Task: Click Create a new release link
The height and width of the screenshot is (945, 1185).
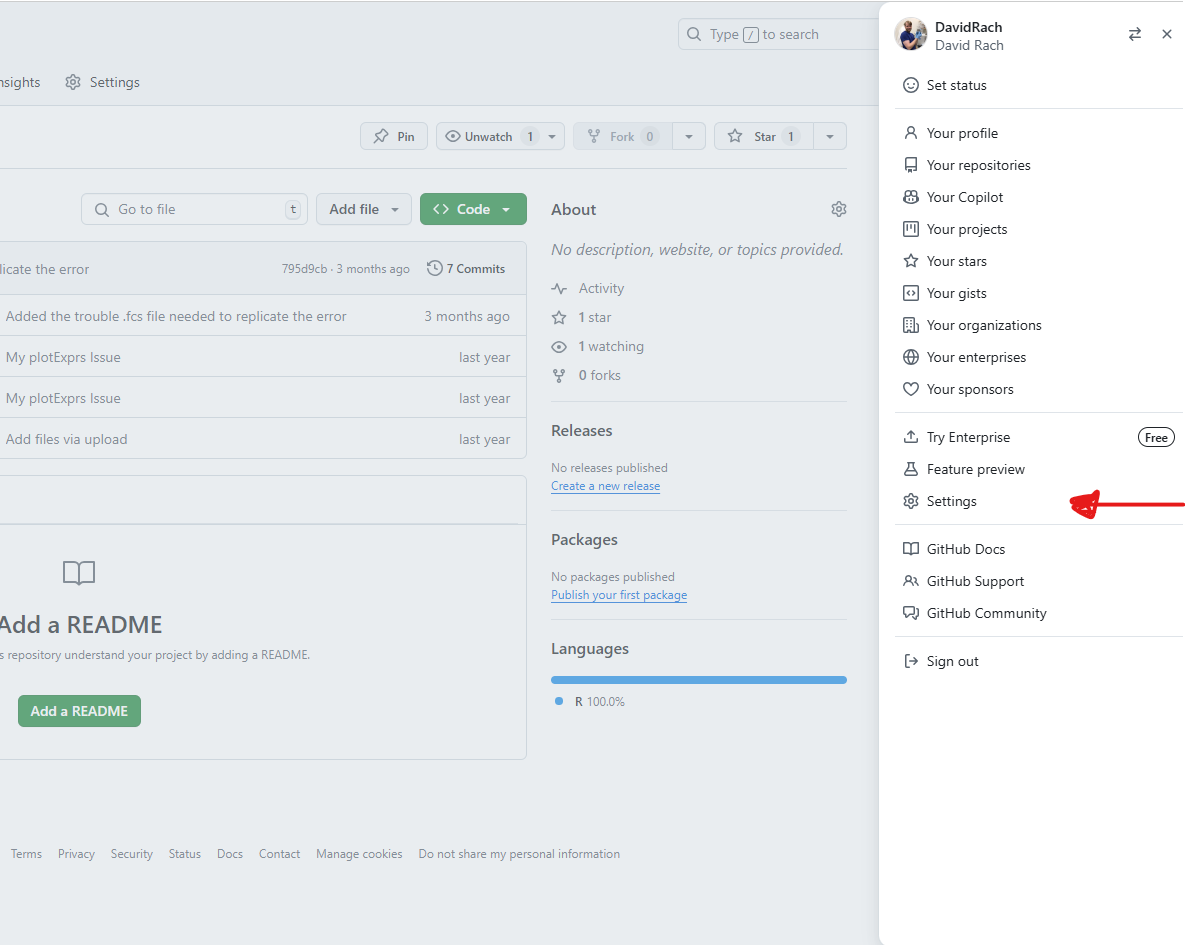Action: [x=605, y=486]
